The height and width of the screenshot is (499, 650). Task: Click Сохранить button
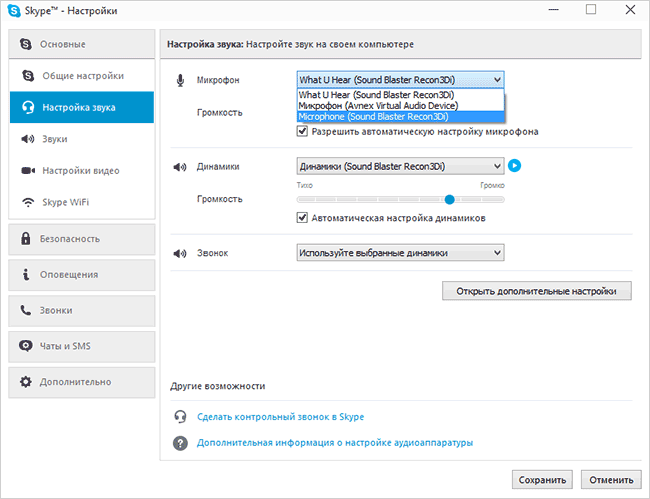[542, 480]
